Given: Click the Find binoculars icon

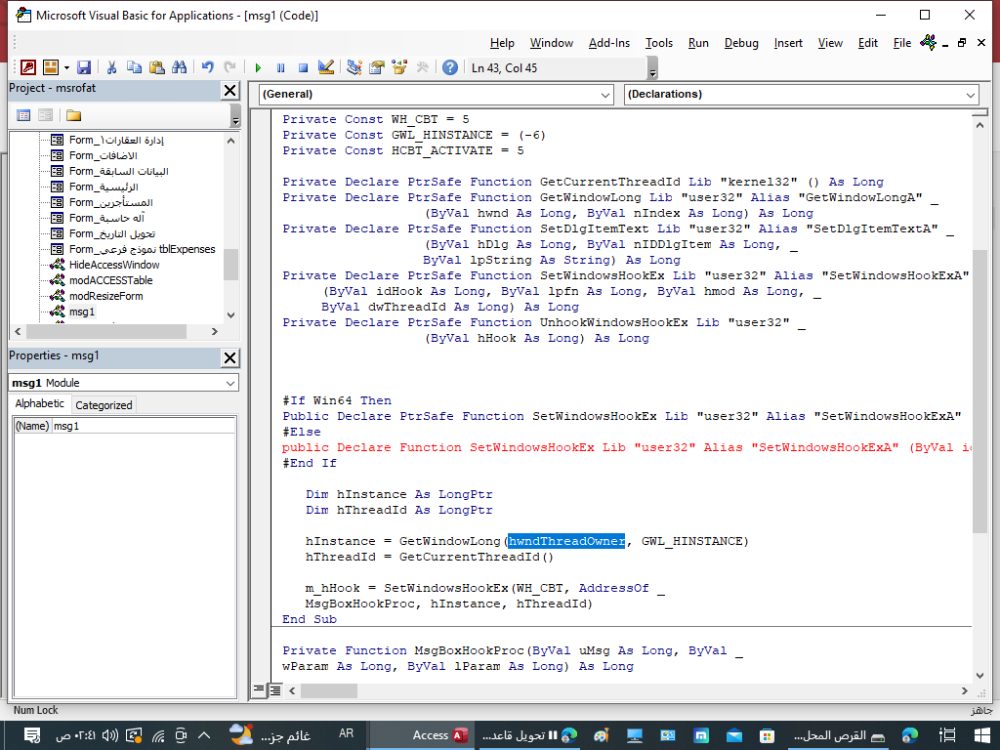Looking at the screenshot, I should [179, 67].
